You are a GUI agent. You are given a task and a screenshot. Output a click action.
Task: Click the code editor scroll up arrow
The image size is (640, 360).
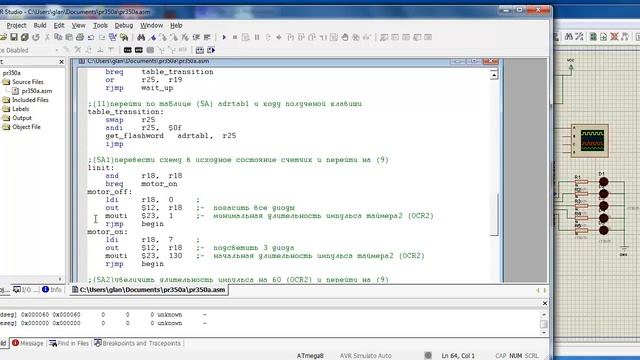[494, 75]
